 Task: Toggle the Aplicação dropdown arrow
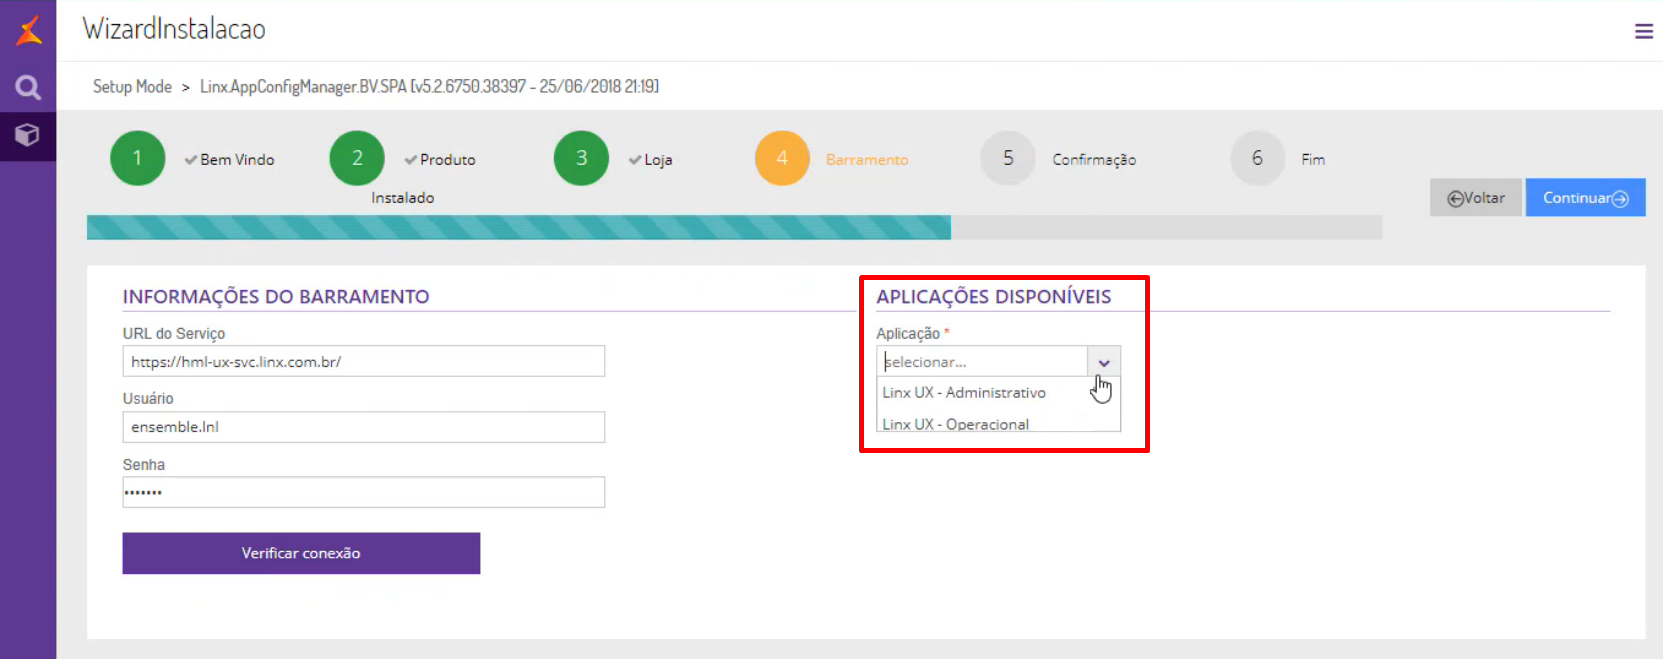[x=1104, y=362]
